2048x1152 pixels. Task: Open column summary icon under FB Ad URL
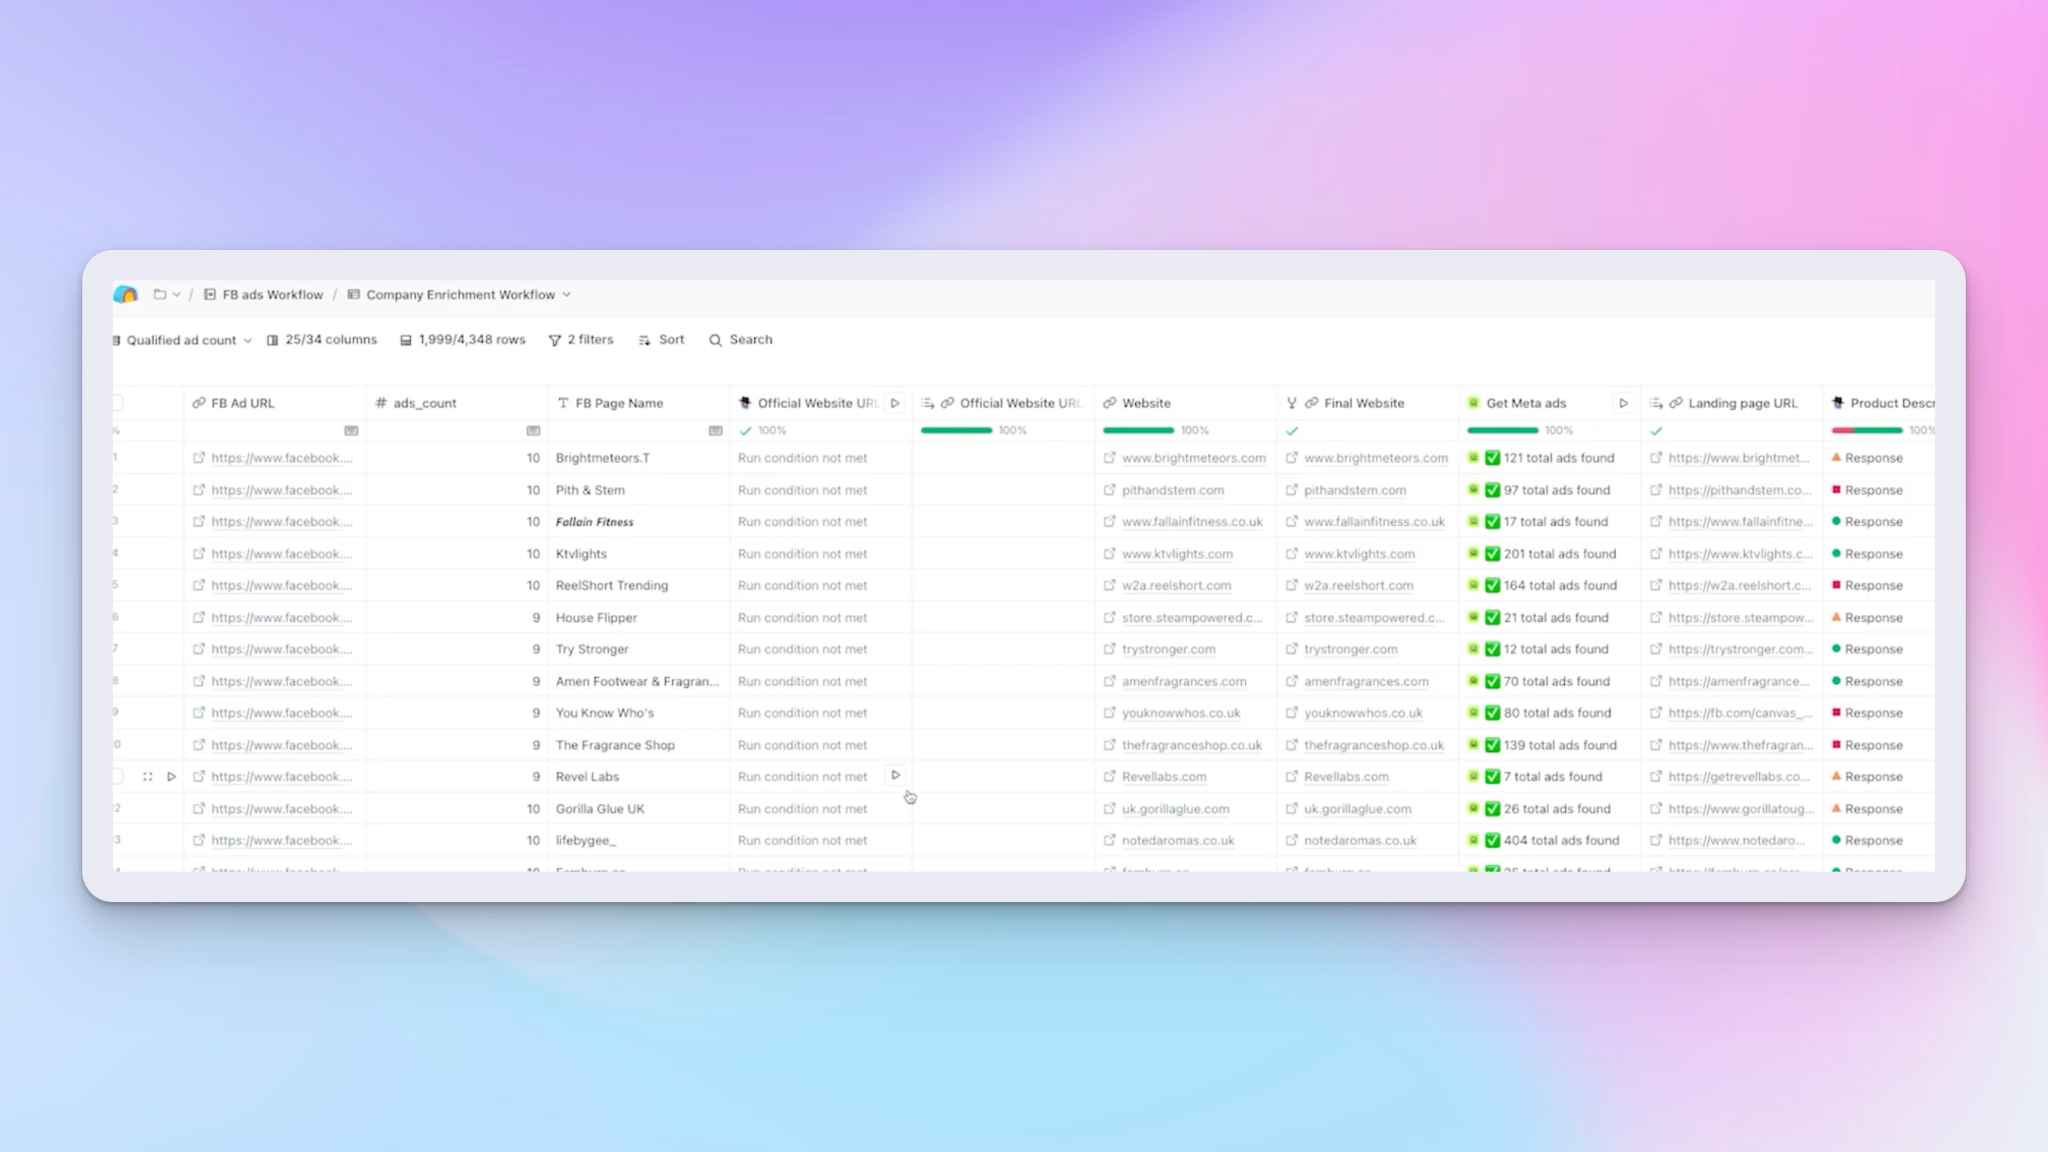point(351,430)
